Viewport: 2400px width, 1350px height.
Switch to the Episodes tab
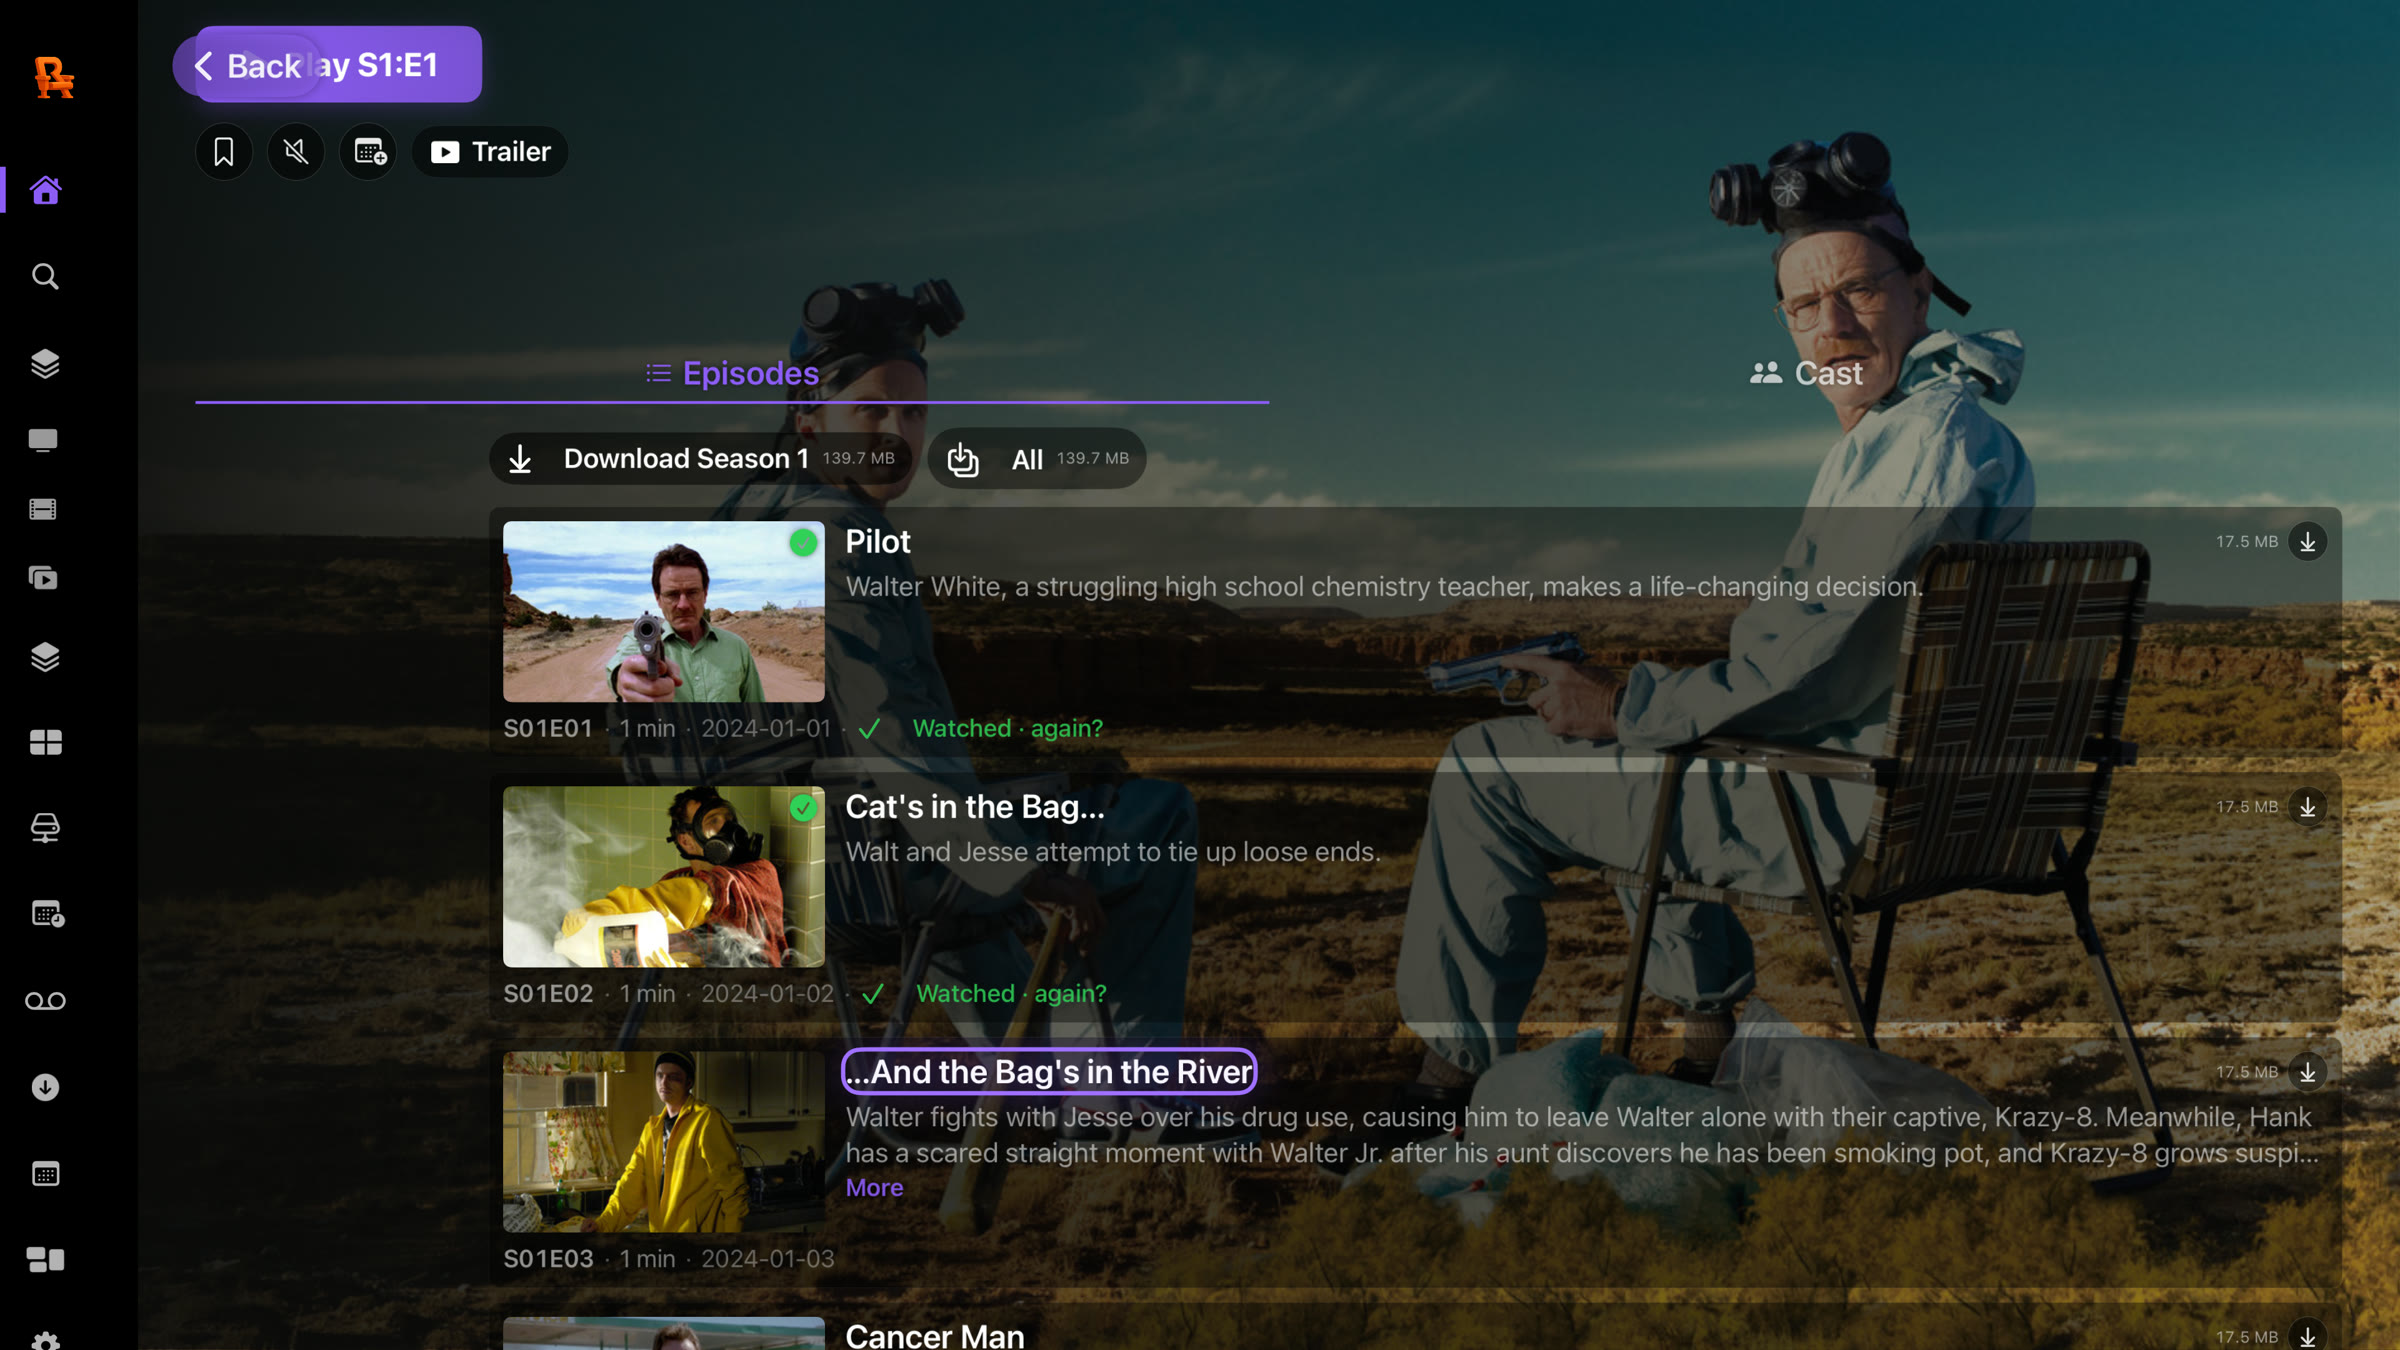(732, 373)
